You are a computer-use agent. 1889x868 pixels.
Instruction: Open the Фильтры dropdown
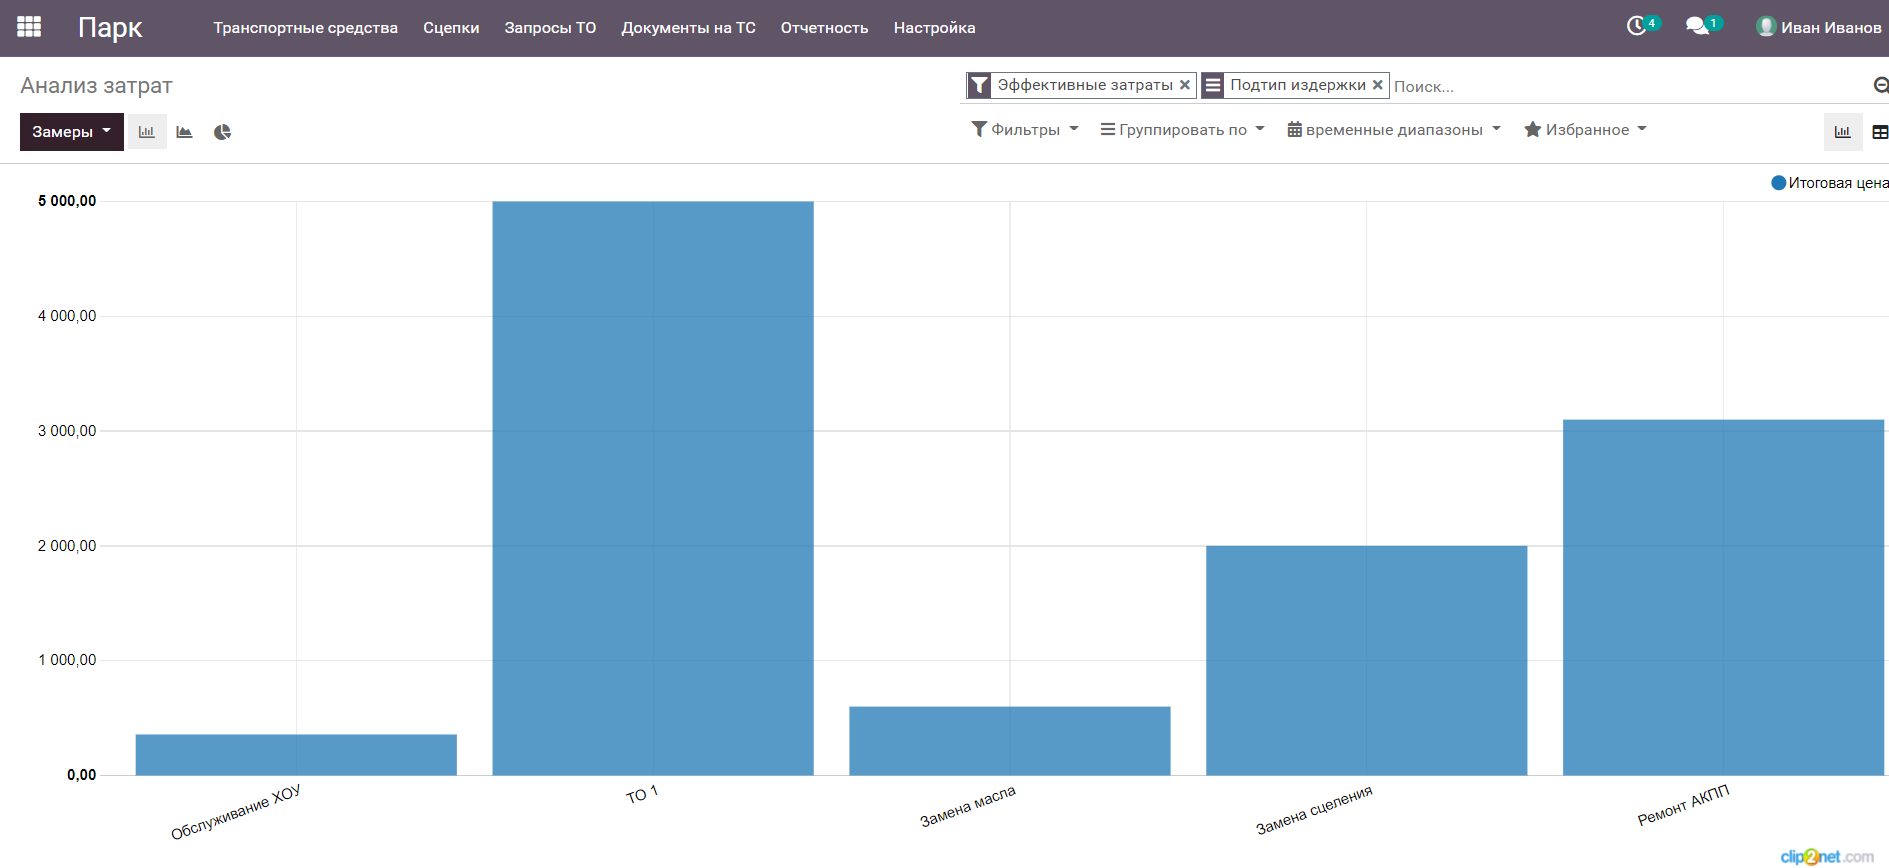click(1025, 130)
